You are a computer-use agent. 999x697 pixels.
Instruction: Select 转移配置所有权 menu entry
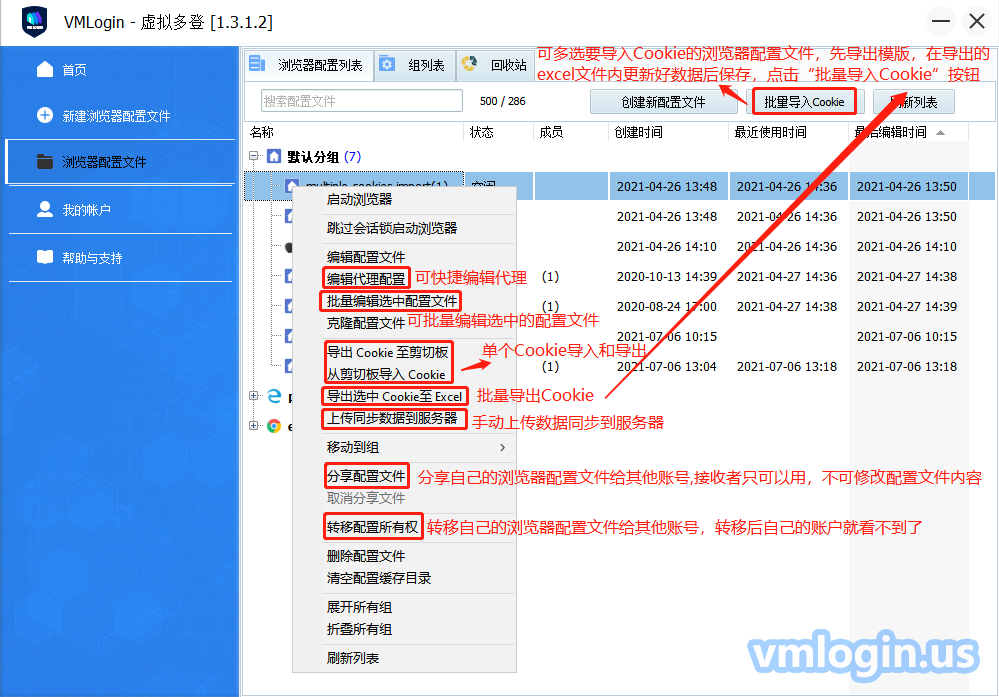[x=373, y=527]
